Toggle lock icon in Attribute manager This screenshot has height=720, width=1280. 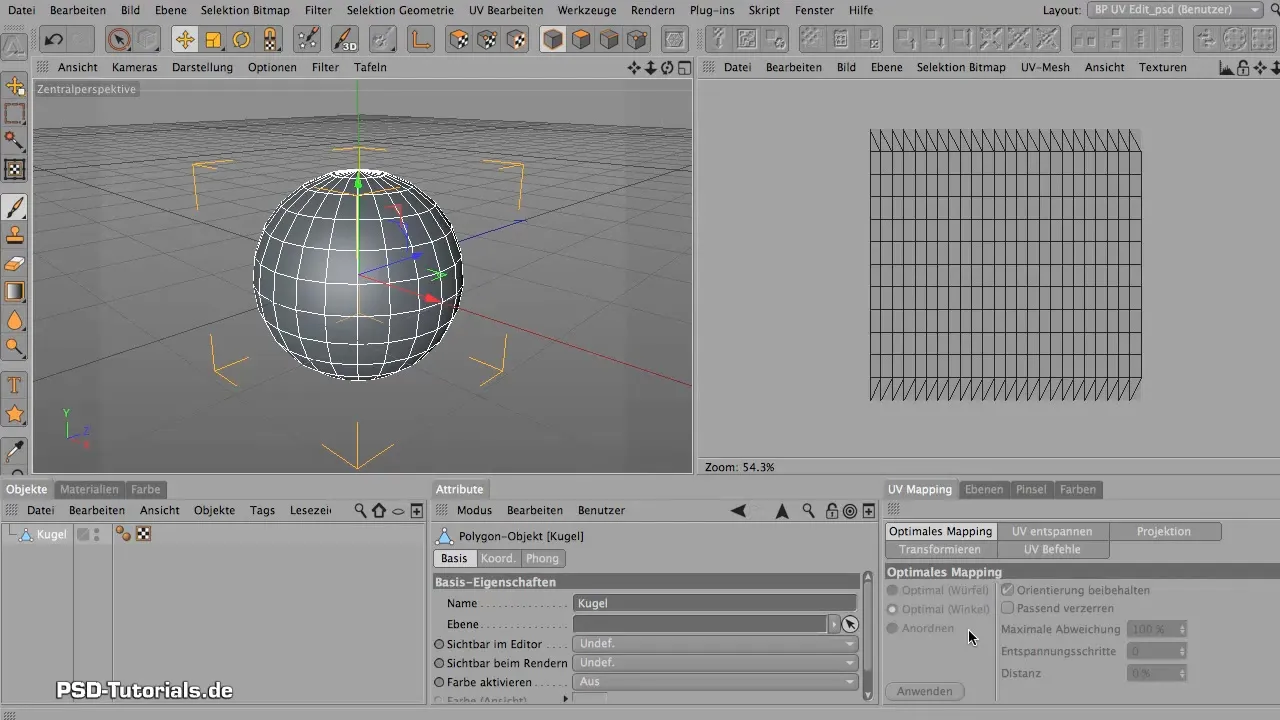tap(831, 511)
